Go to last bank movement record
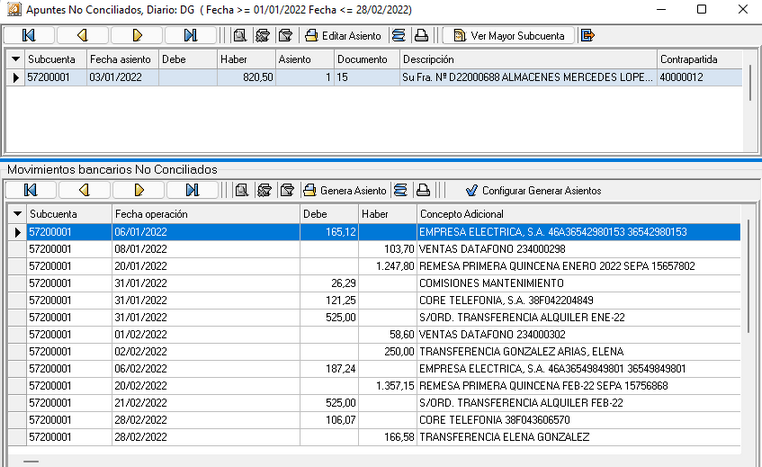 click(192, 190)
